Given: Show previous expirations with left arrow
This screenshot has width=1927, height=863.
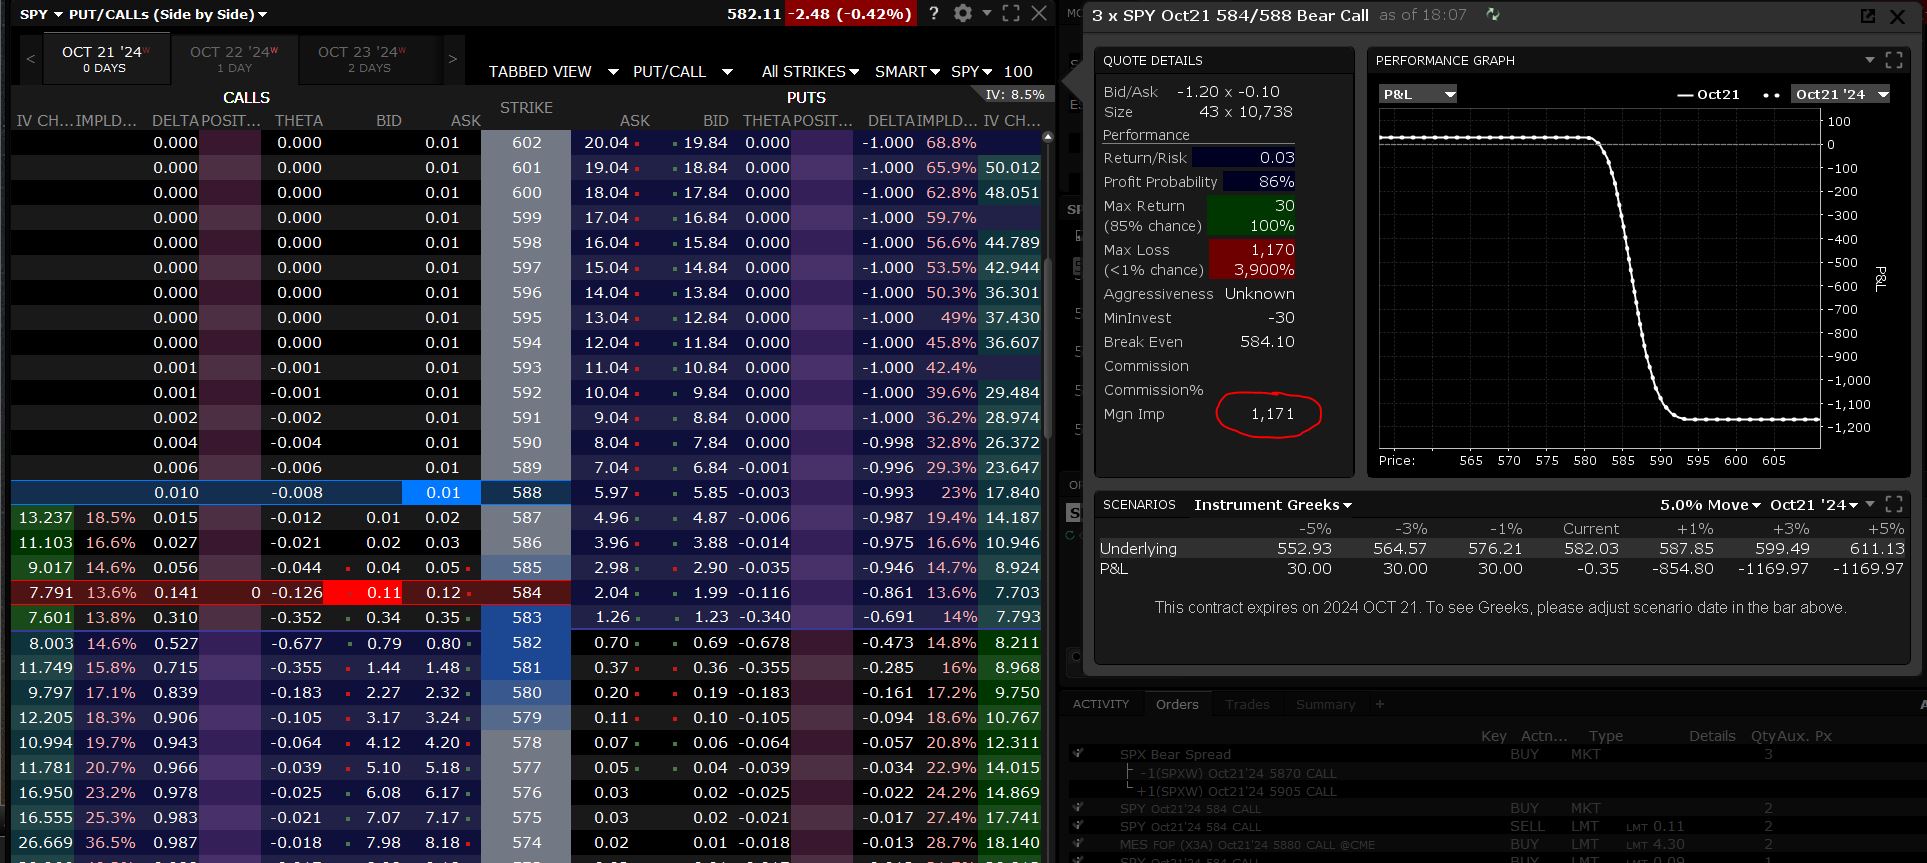Looking at the screenshot, I should [x=31, y=59].
